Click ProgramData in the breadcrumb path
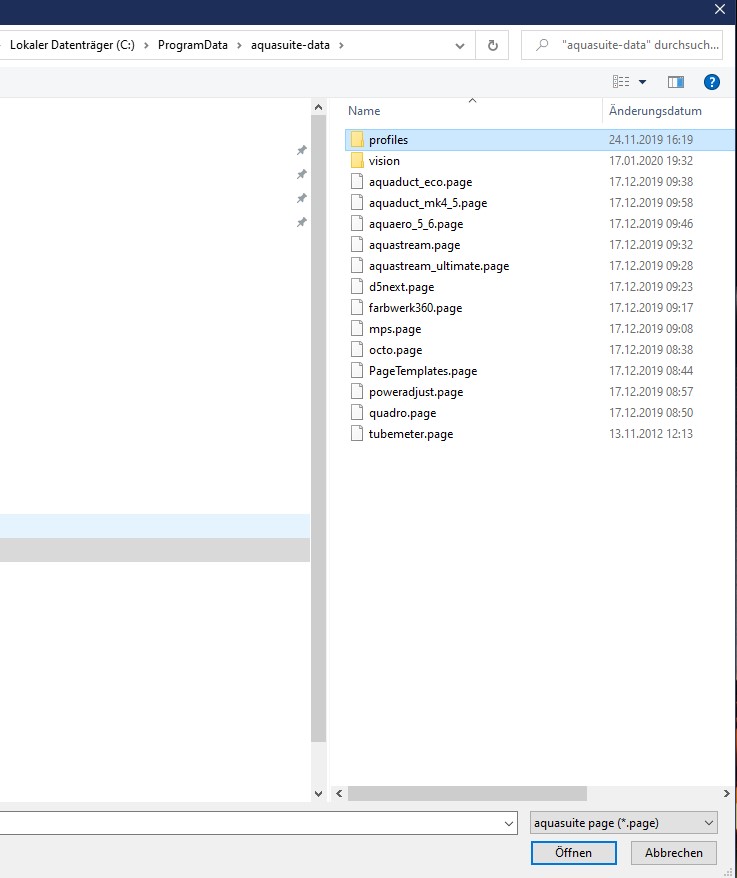737x878 pixels. click(192, 45)
